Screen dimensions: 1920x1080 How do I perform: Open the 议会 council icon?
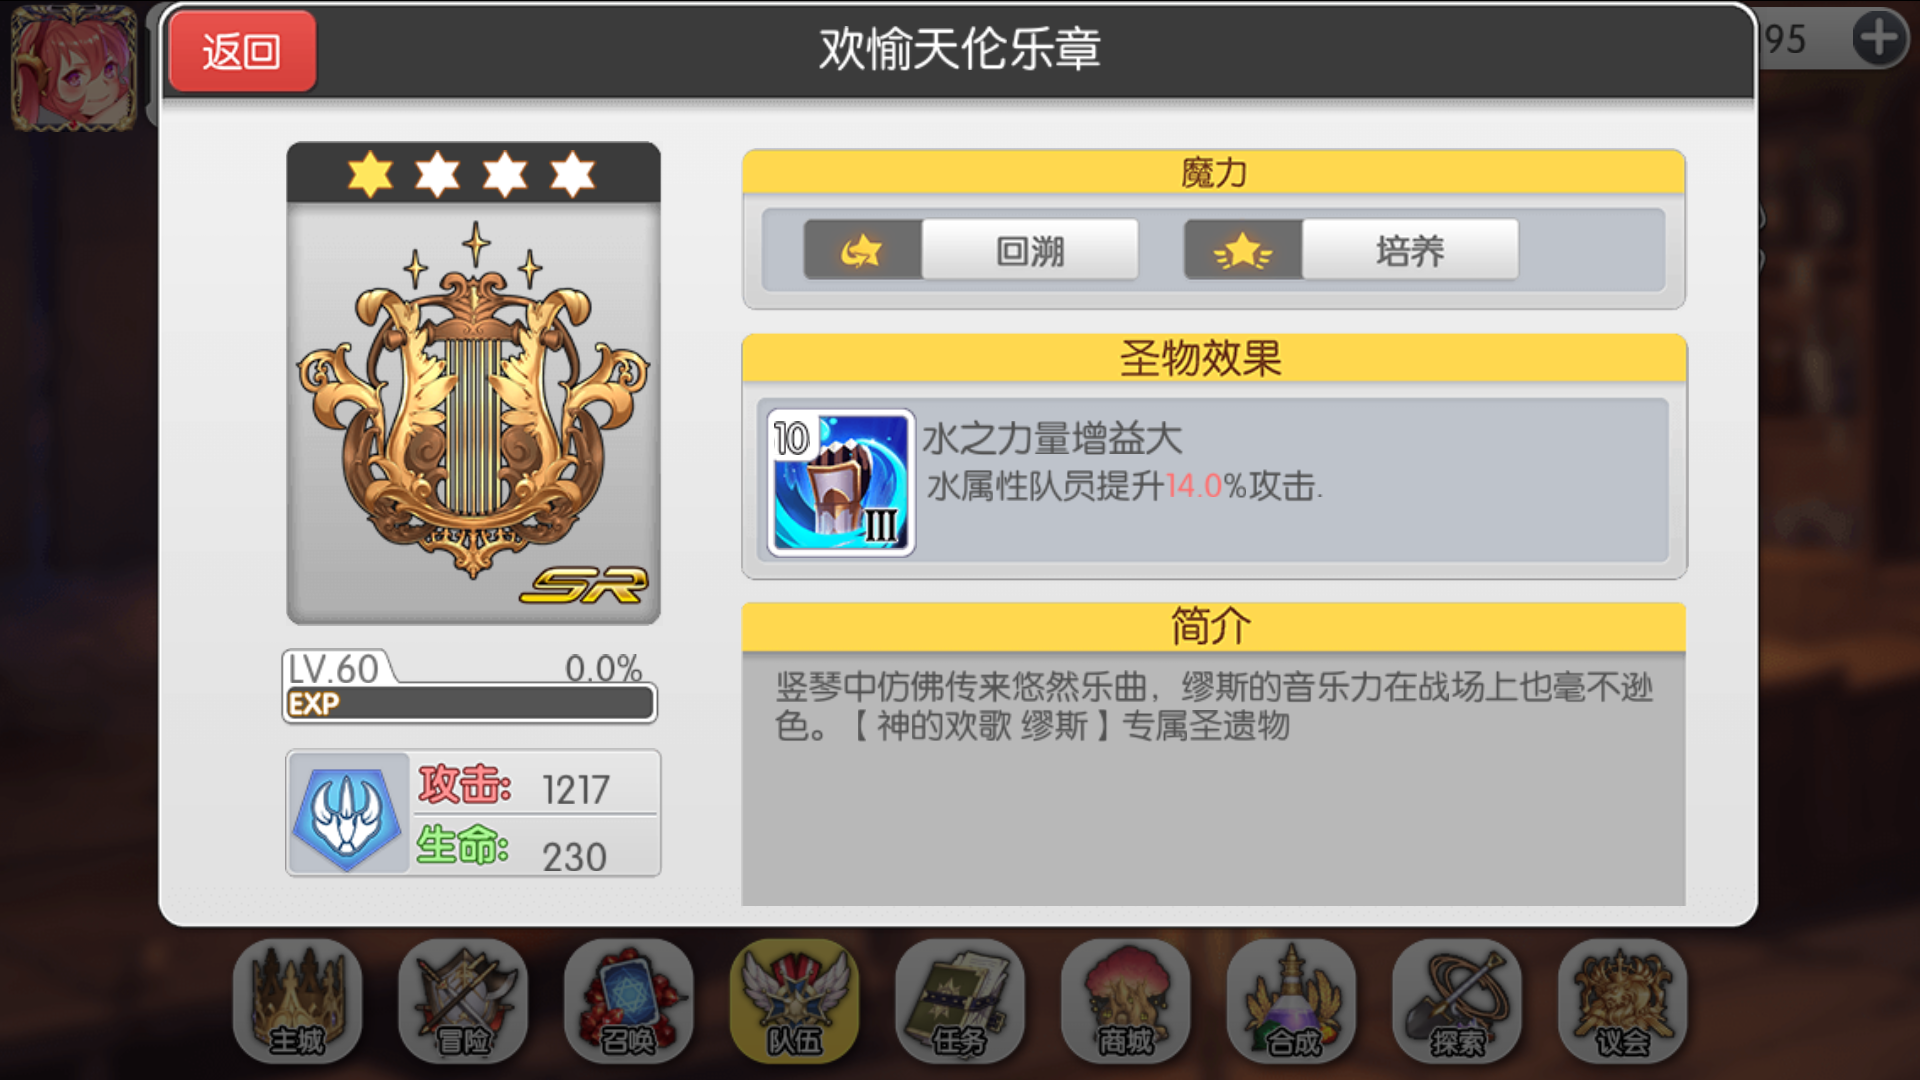pos(1622,1001)
